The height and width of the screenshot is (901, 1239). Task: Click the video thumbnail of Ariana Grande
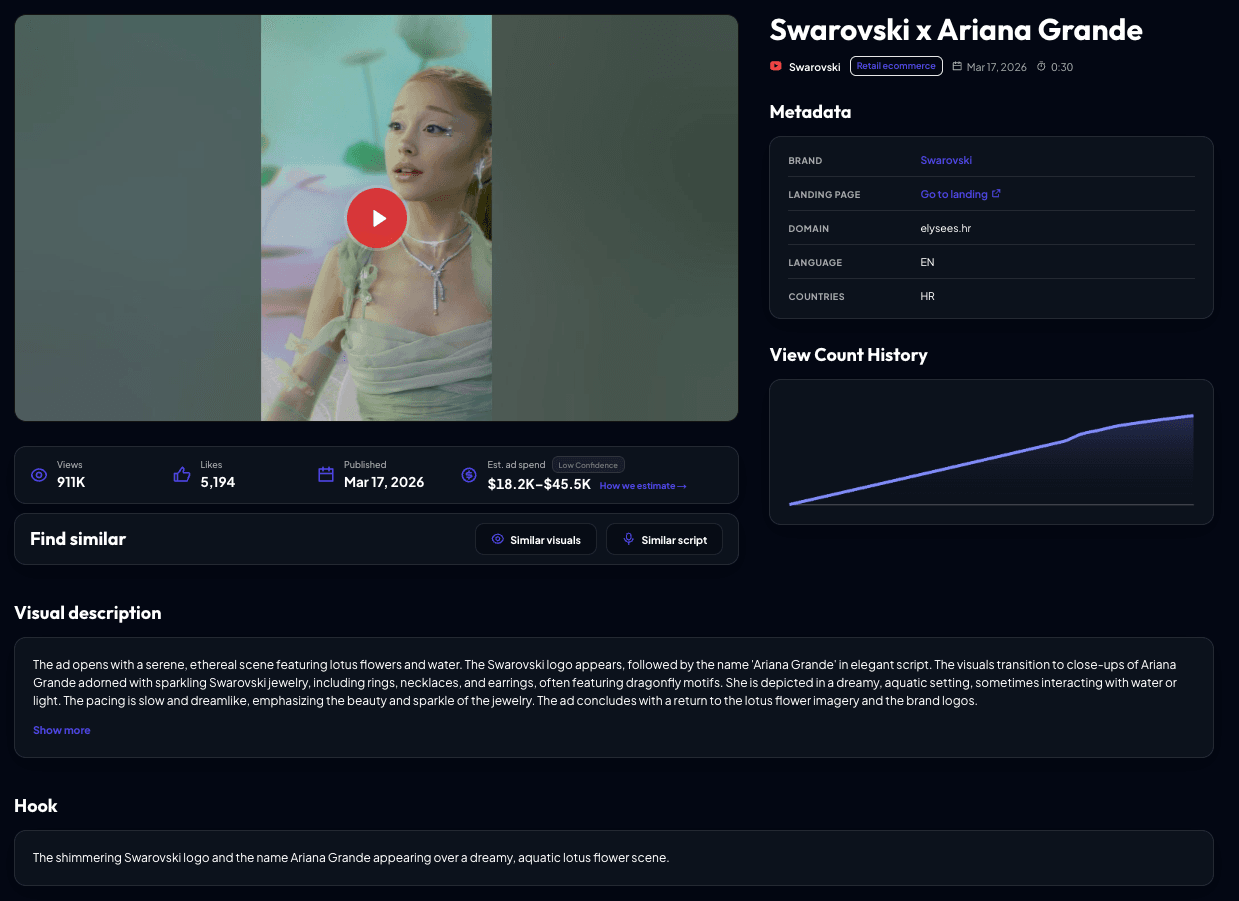coord(376,218)
